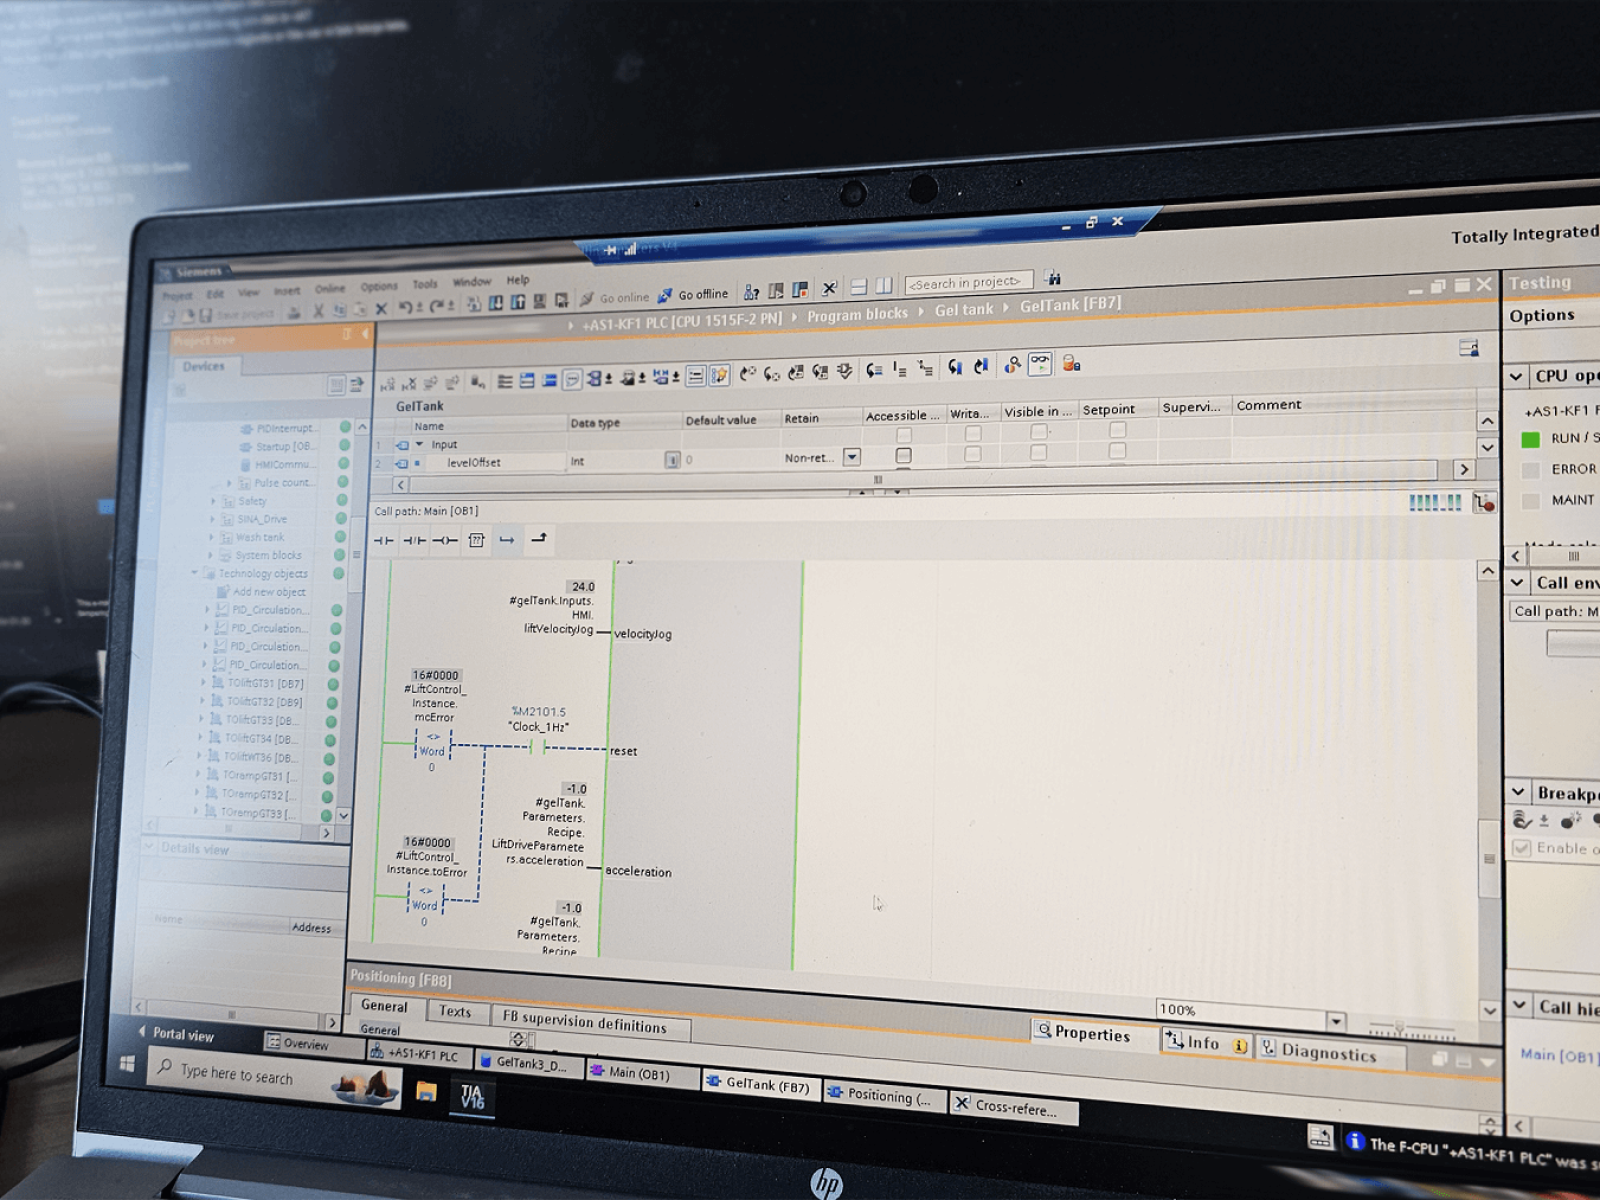
Task: Split editor space vertically
Action: [x=884, y=286]
